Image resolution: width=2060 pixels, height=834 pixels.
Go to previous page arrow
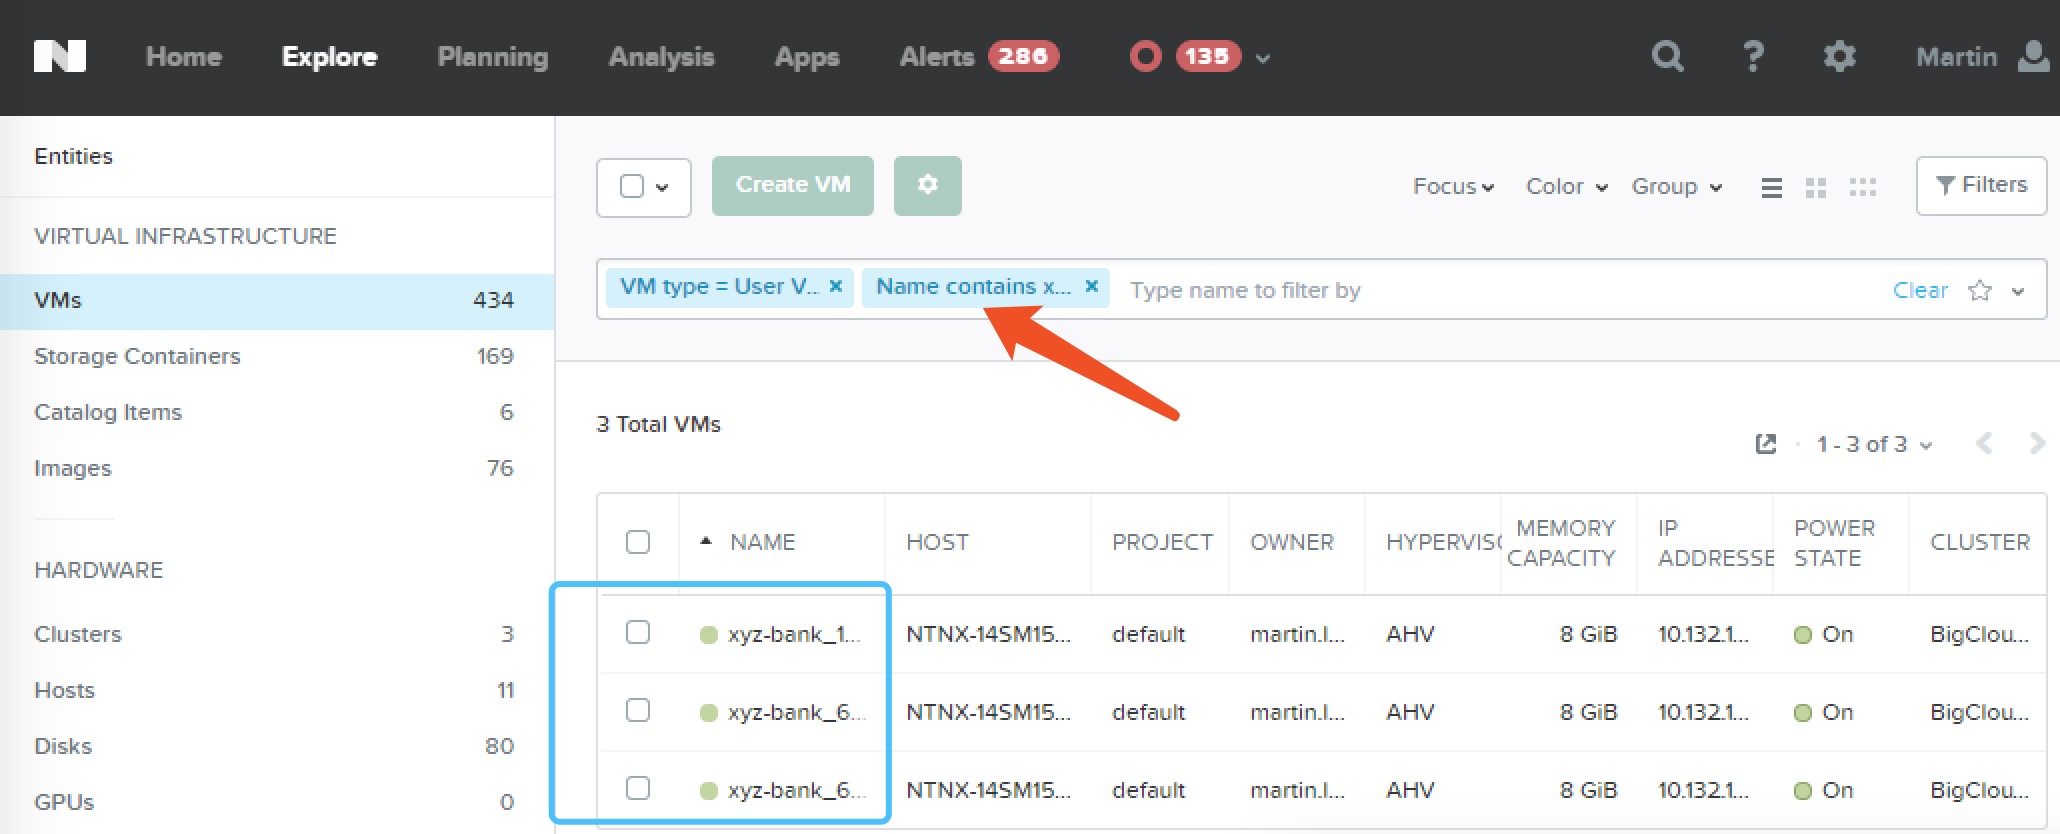[1984, 443]
